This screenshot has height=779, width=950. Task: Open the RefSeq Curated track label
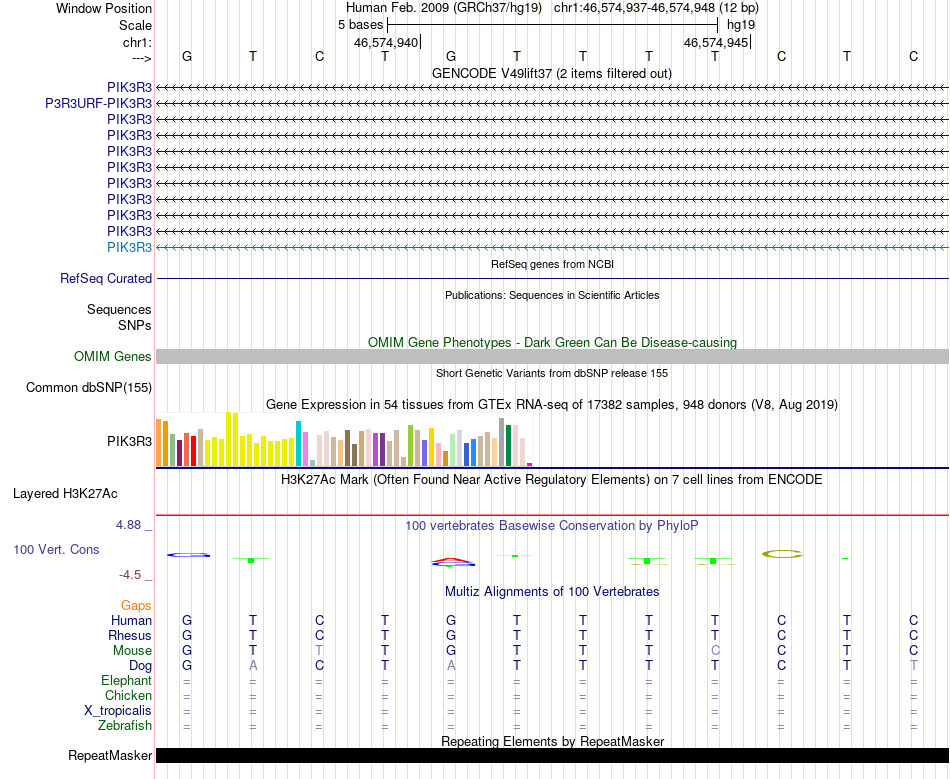tap(106, 279)
